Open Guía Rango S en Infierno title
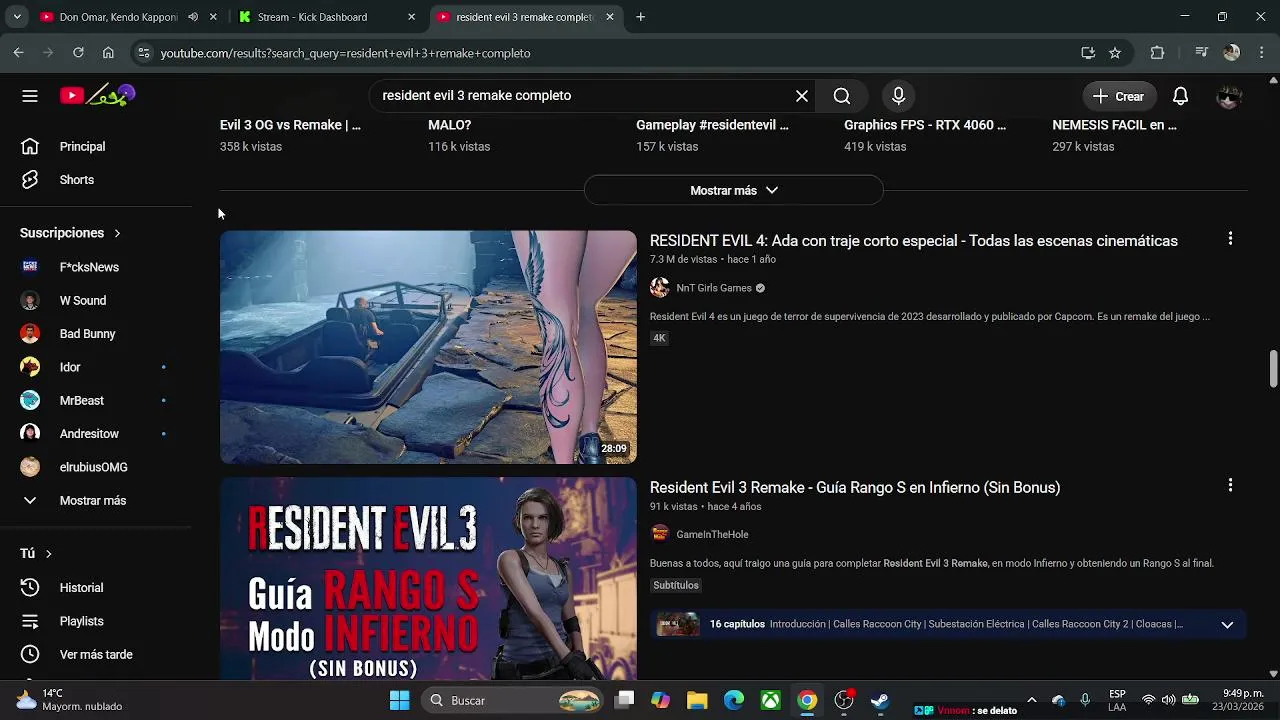1280x720 pixels. click(x=855, y=488)
